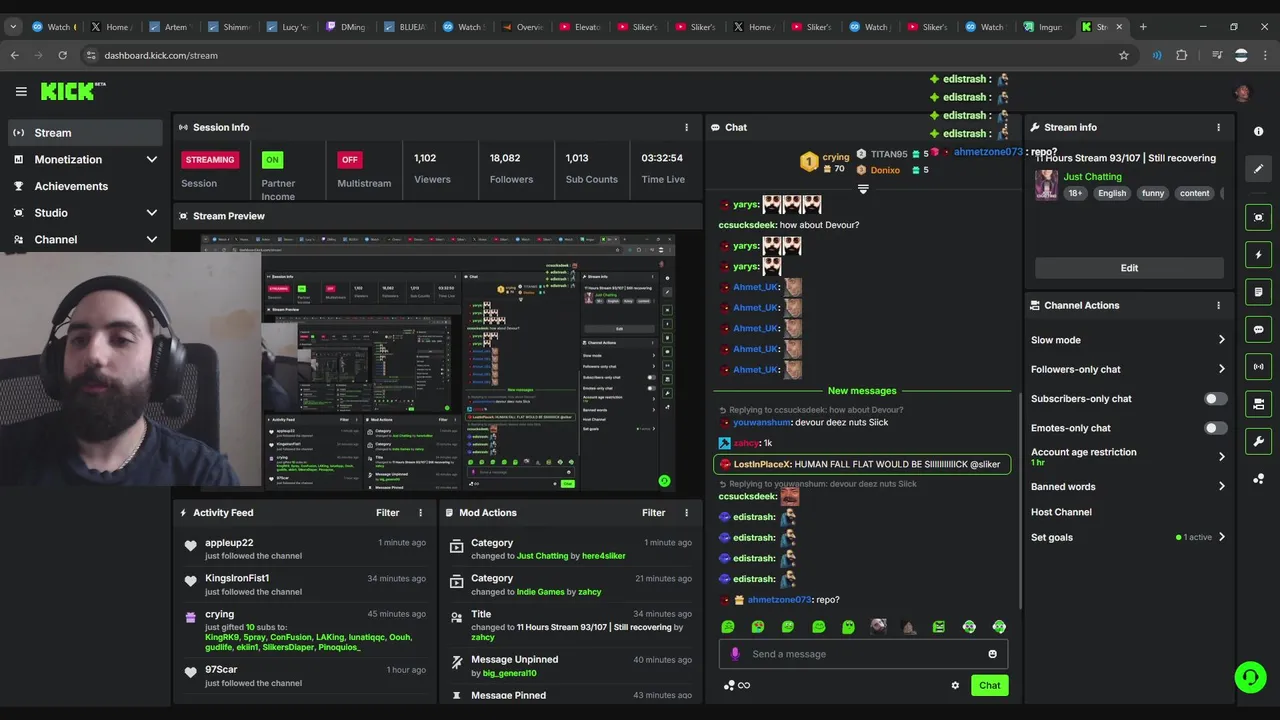This screenshot has width=1280, height=720.
Task: Click the Edit button under Stream info
Action: click(1129, 268)
